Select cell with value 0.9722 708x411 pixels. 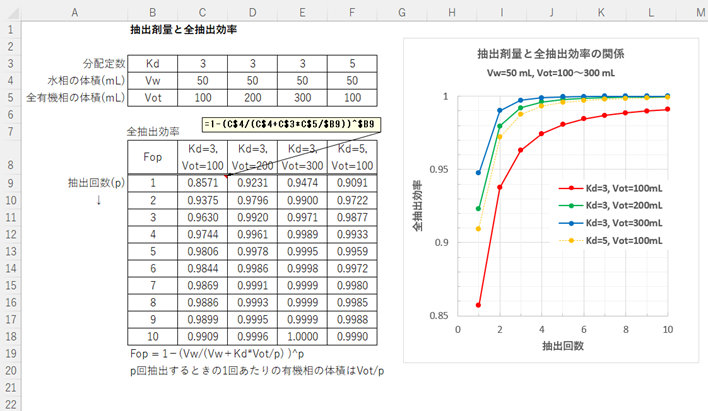pyautogui.click(x=352, y=200)
